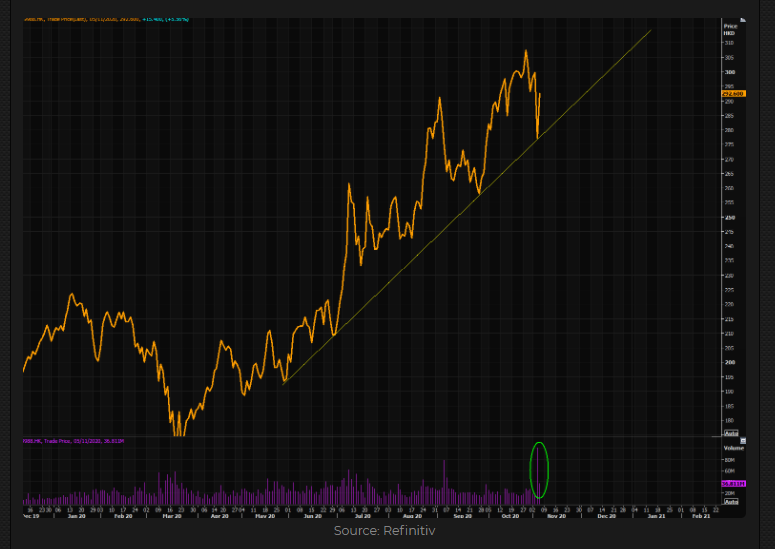Viewport: 775px width, 549px height.
Task: Click the Mar 20 month label
Action: click(x=172, y=516)
